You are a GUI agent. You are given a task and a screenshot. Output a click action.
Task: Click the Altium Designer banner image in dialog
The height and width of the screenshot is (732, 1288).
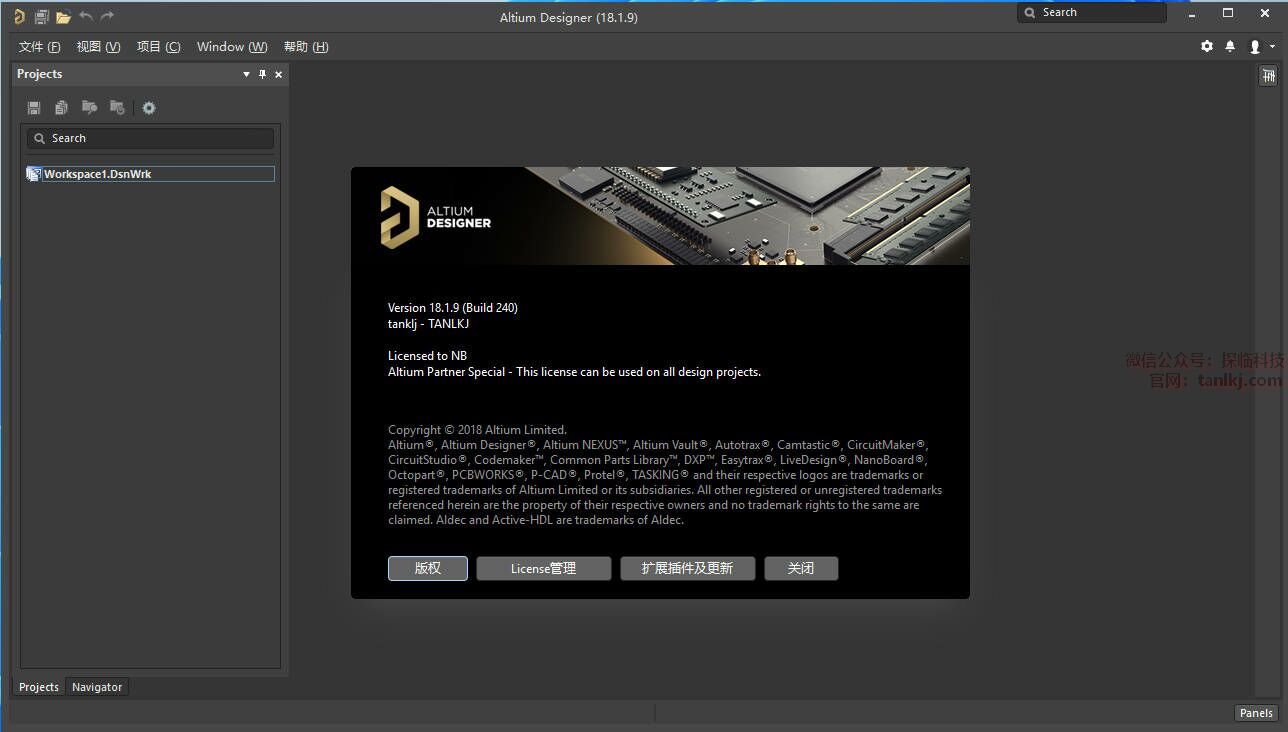660,216
